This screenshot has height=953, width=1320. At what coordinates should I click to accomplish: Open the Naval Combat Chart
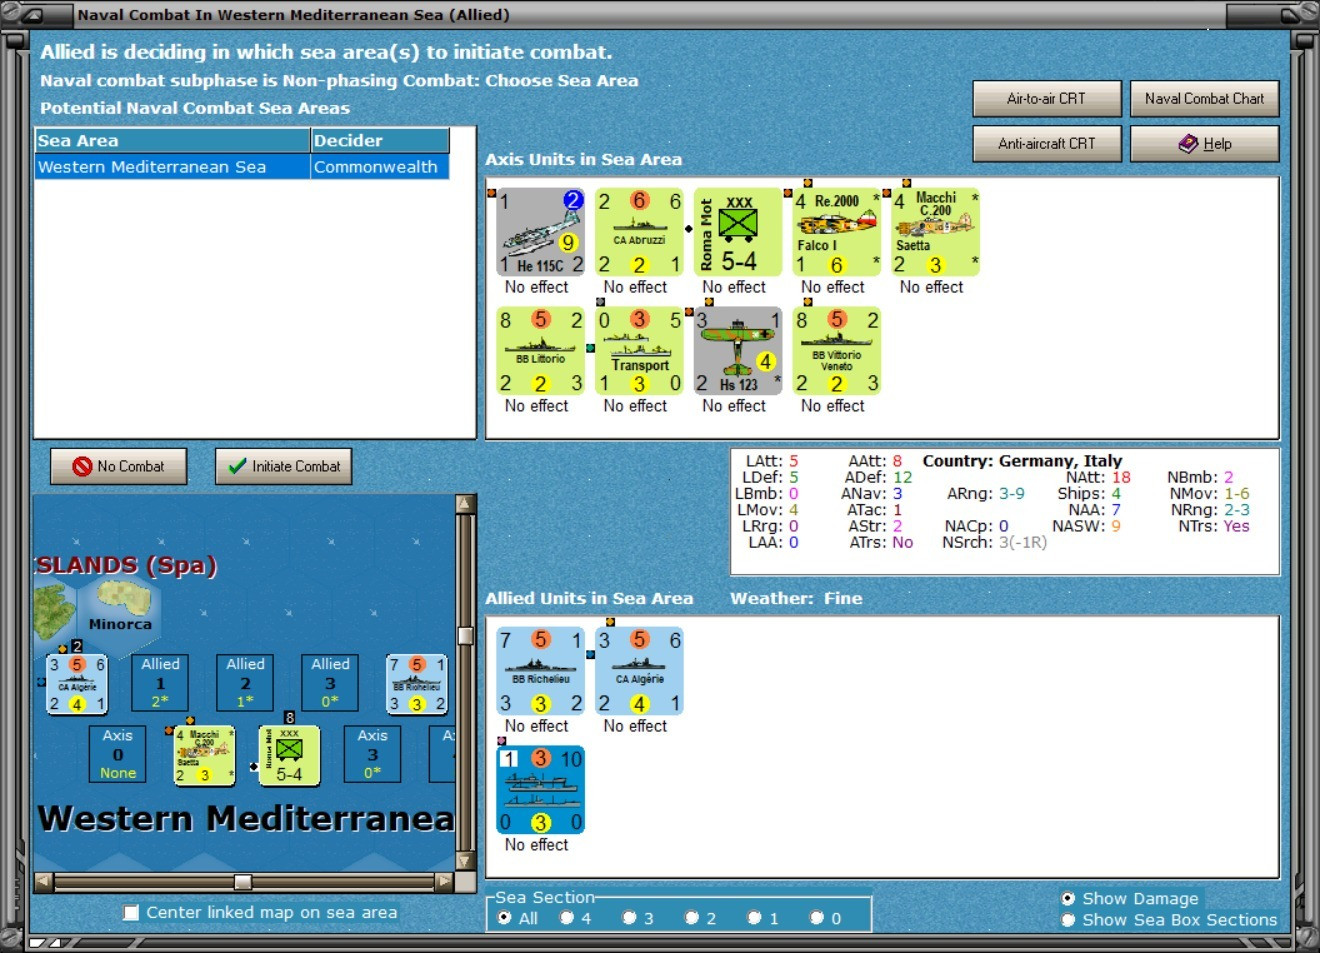point(1205,99)
